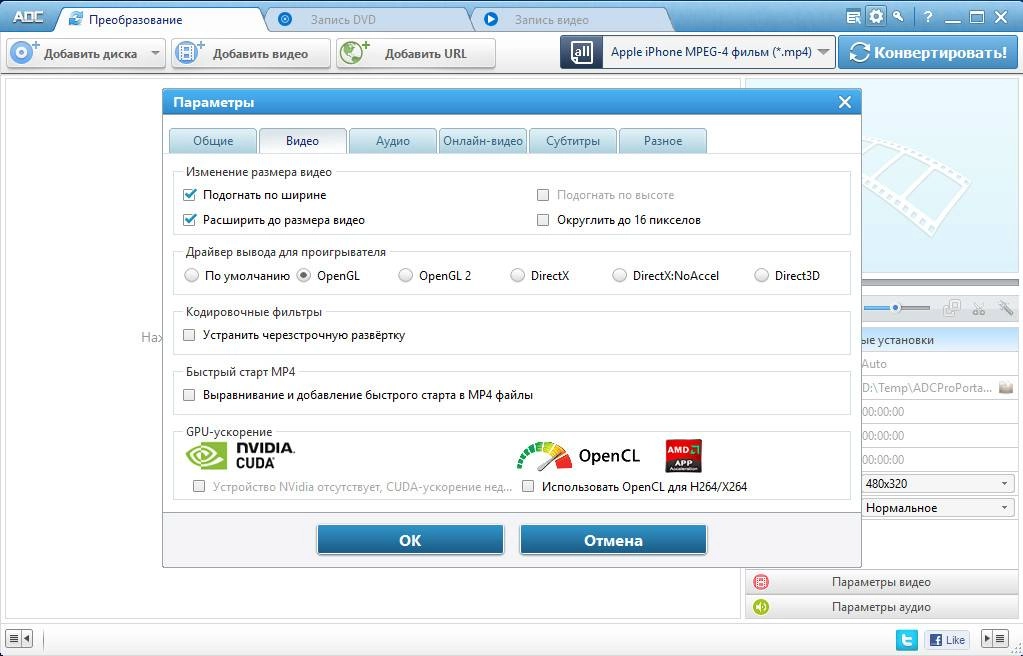Check Использовать OpenCL для H264/X264
The height and width of the screenshot is (656, 1023).
(528, 486)
